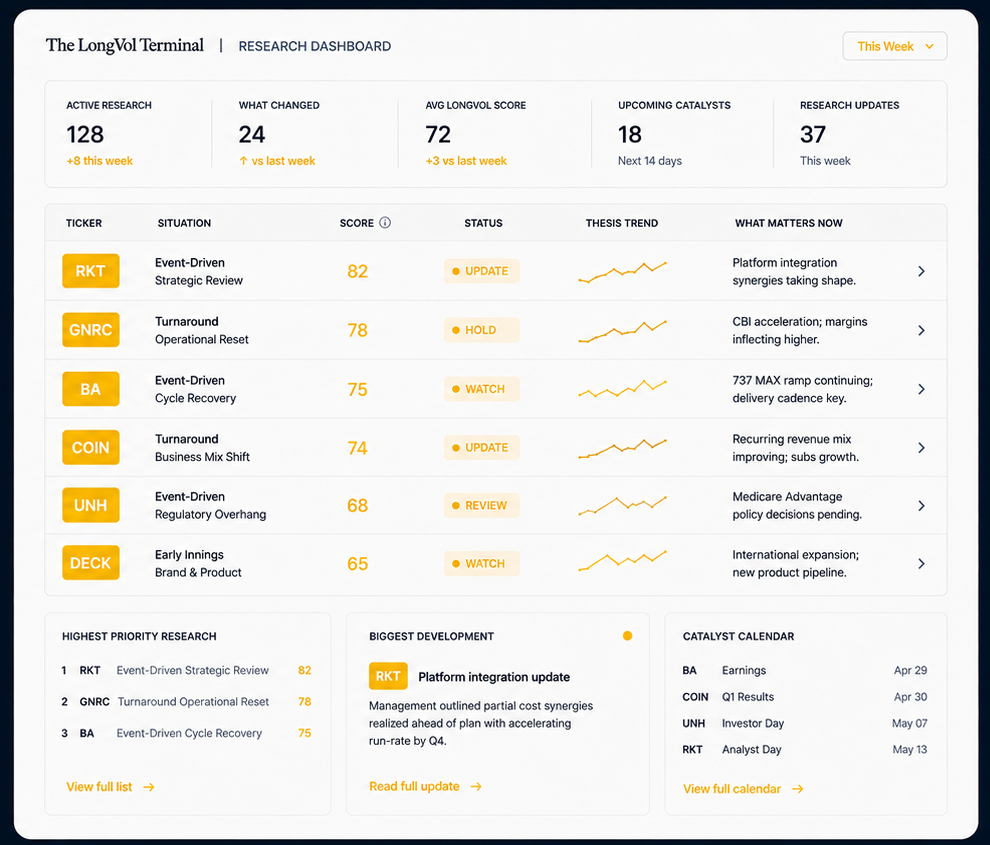Select the RKT ticker badge in table
Viewport: 990px width, 845px height.
(91, 271)
